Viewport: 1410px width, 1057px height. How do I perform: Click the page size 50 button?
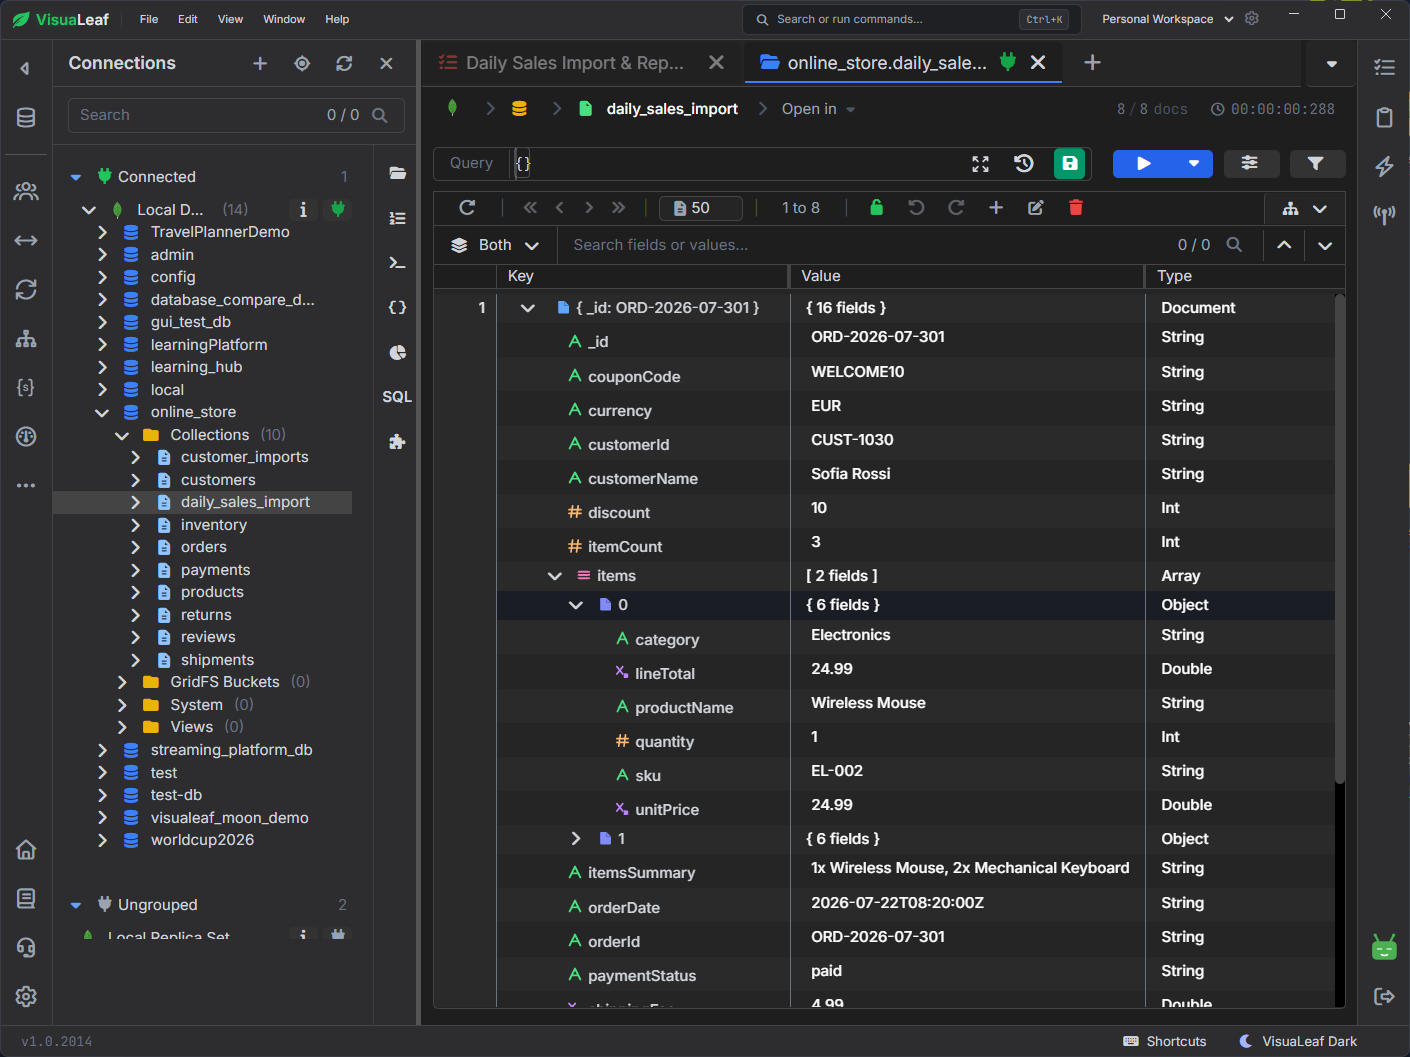[701, 208]
